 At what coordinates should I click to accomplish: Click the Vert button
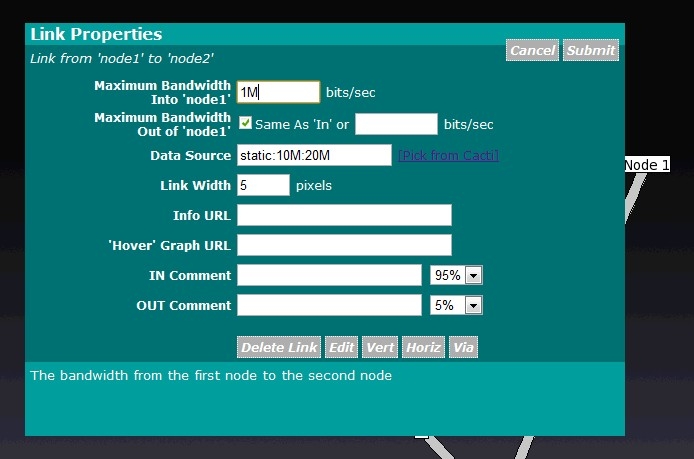click(380, 347)
